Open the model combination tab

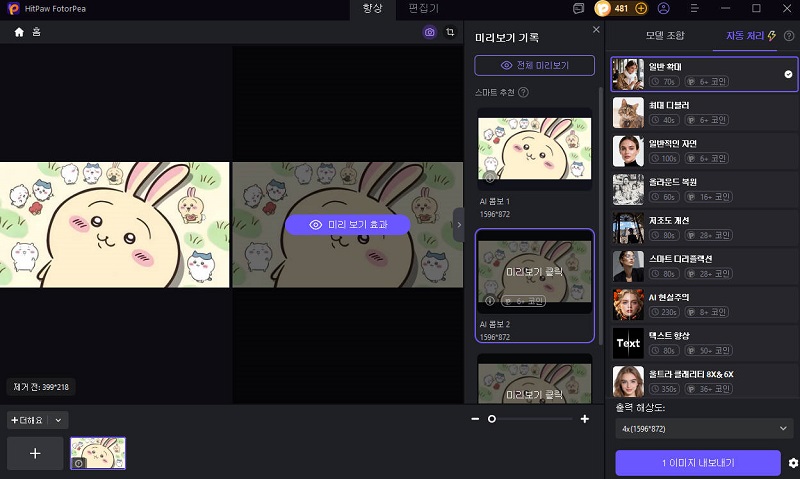[x=665, y=36]
